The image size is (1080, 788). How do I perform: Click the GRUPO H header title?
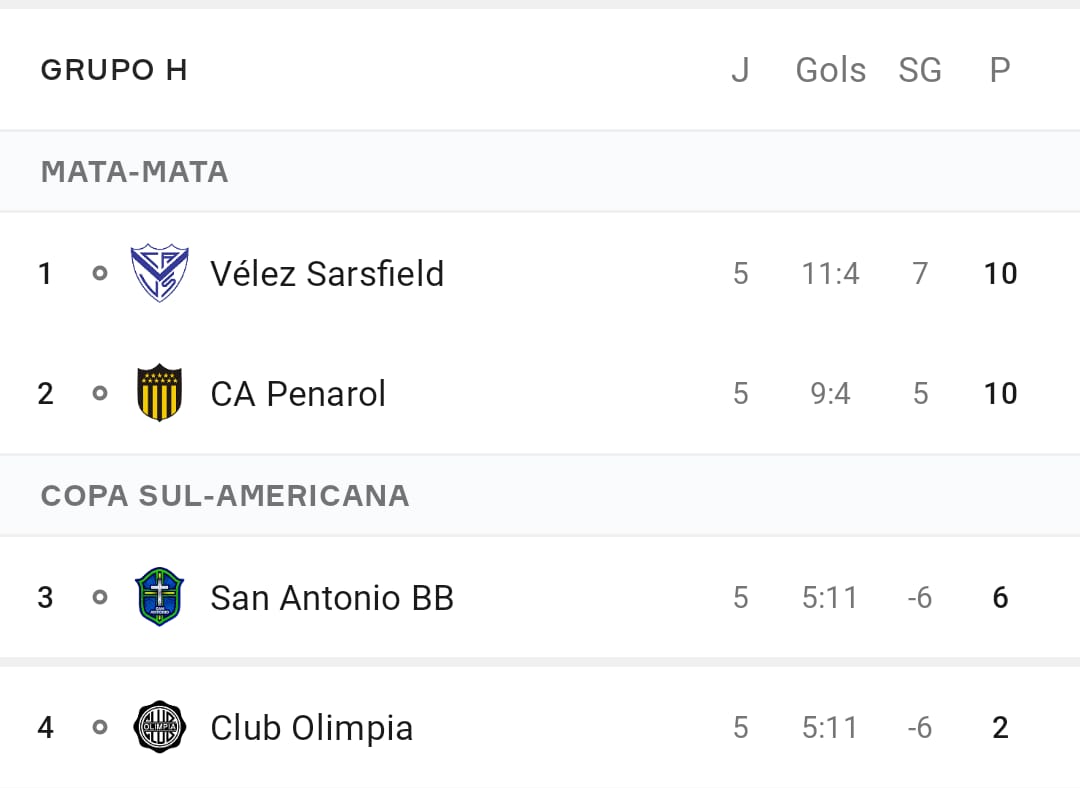(114, 70)
